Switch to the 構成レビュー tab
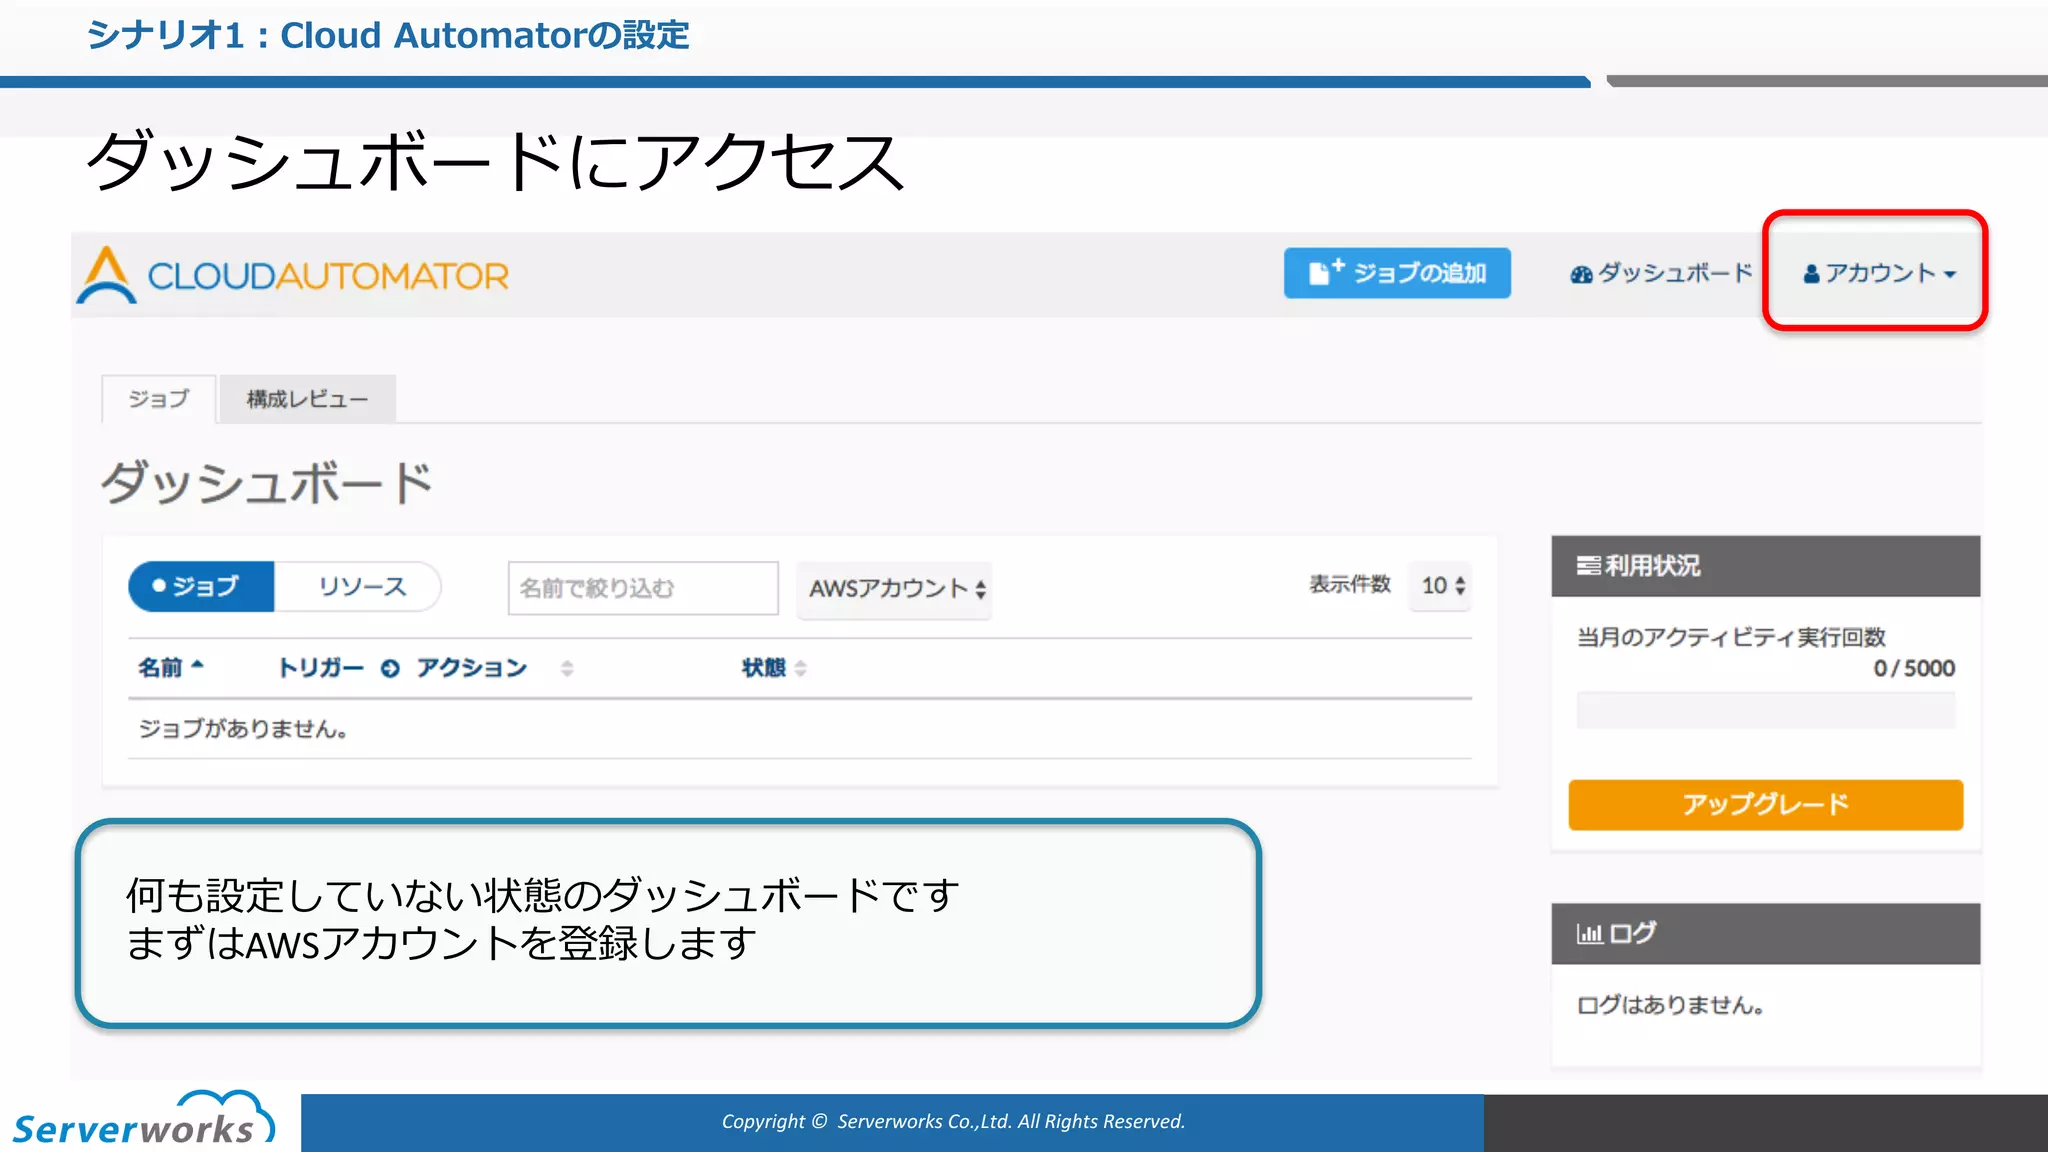The image size is (2048, 1152). point(307,399)
